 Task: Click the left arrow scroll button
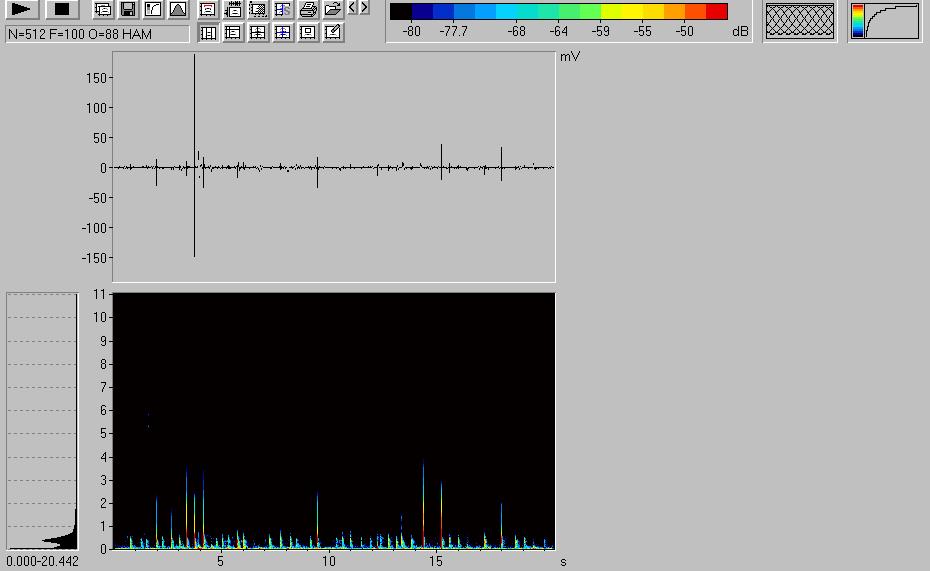click(353, 8)
